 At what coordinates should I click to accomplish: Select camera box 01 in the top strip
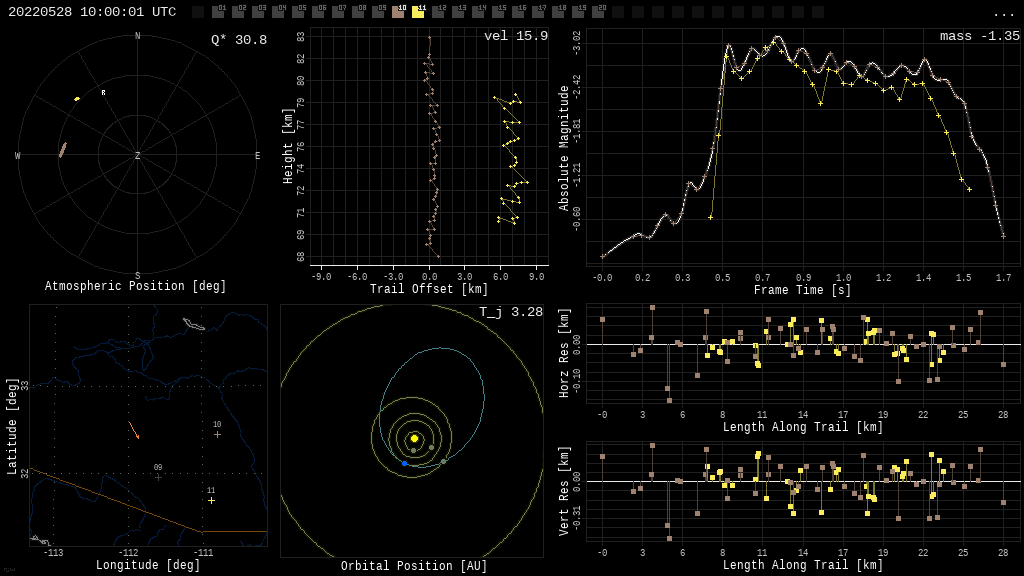(218, 12)
